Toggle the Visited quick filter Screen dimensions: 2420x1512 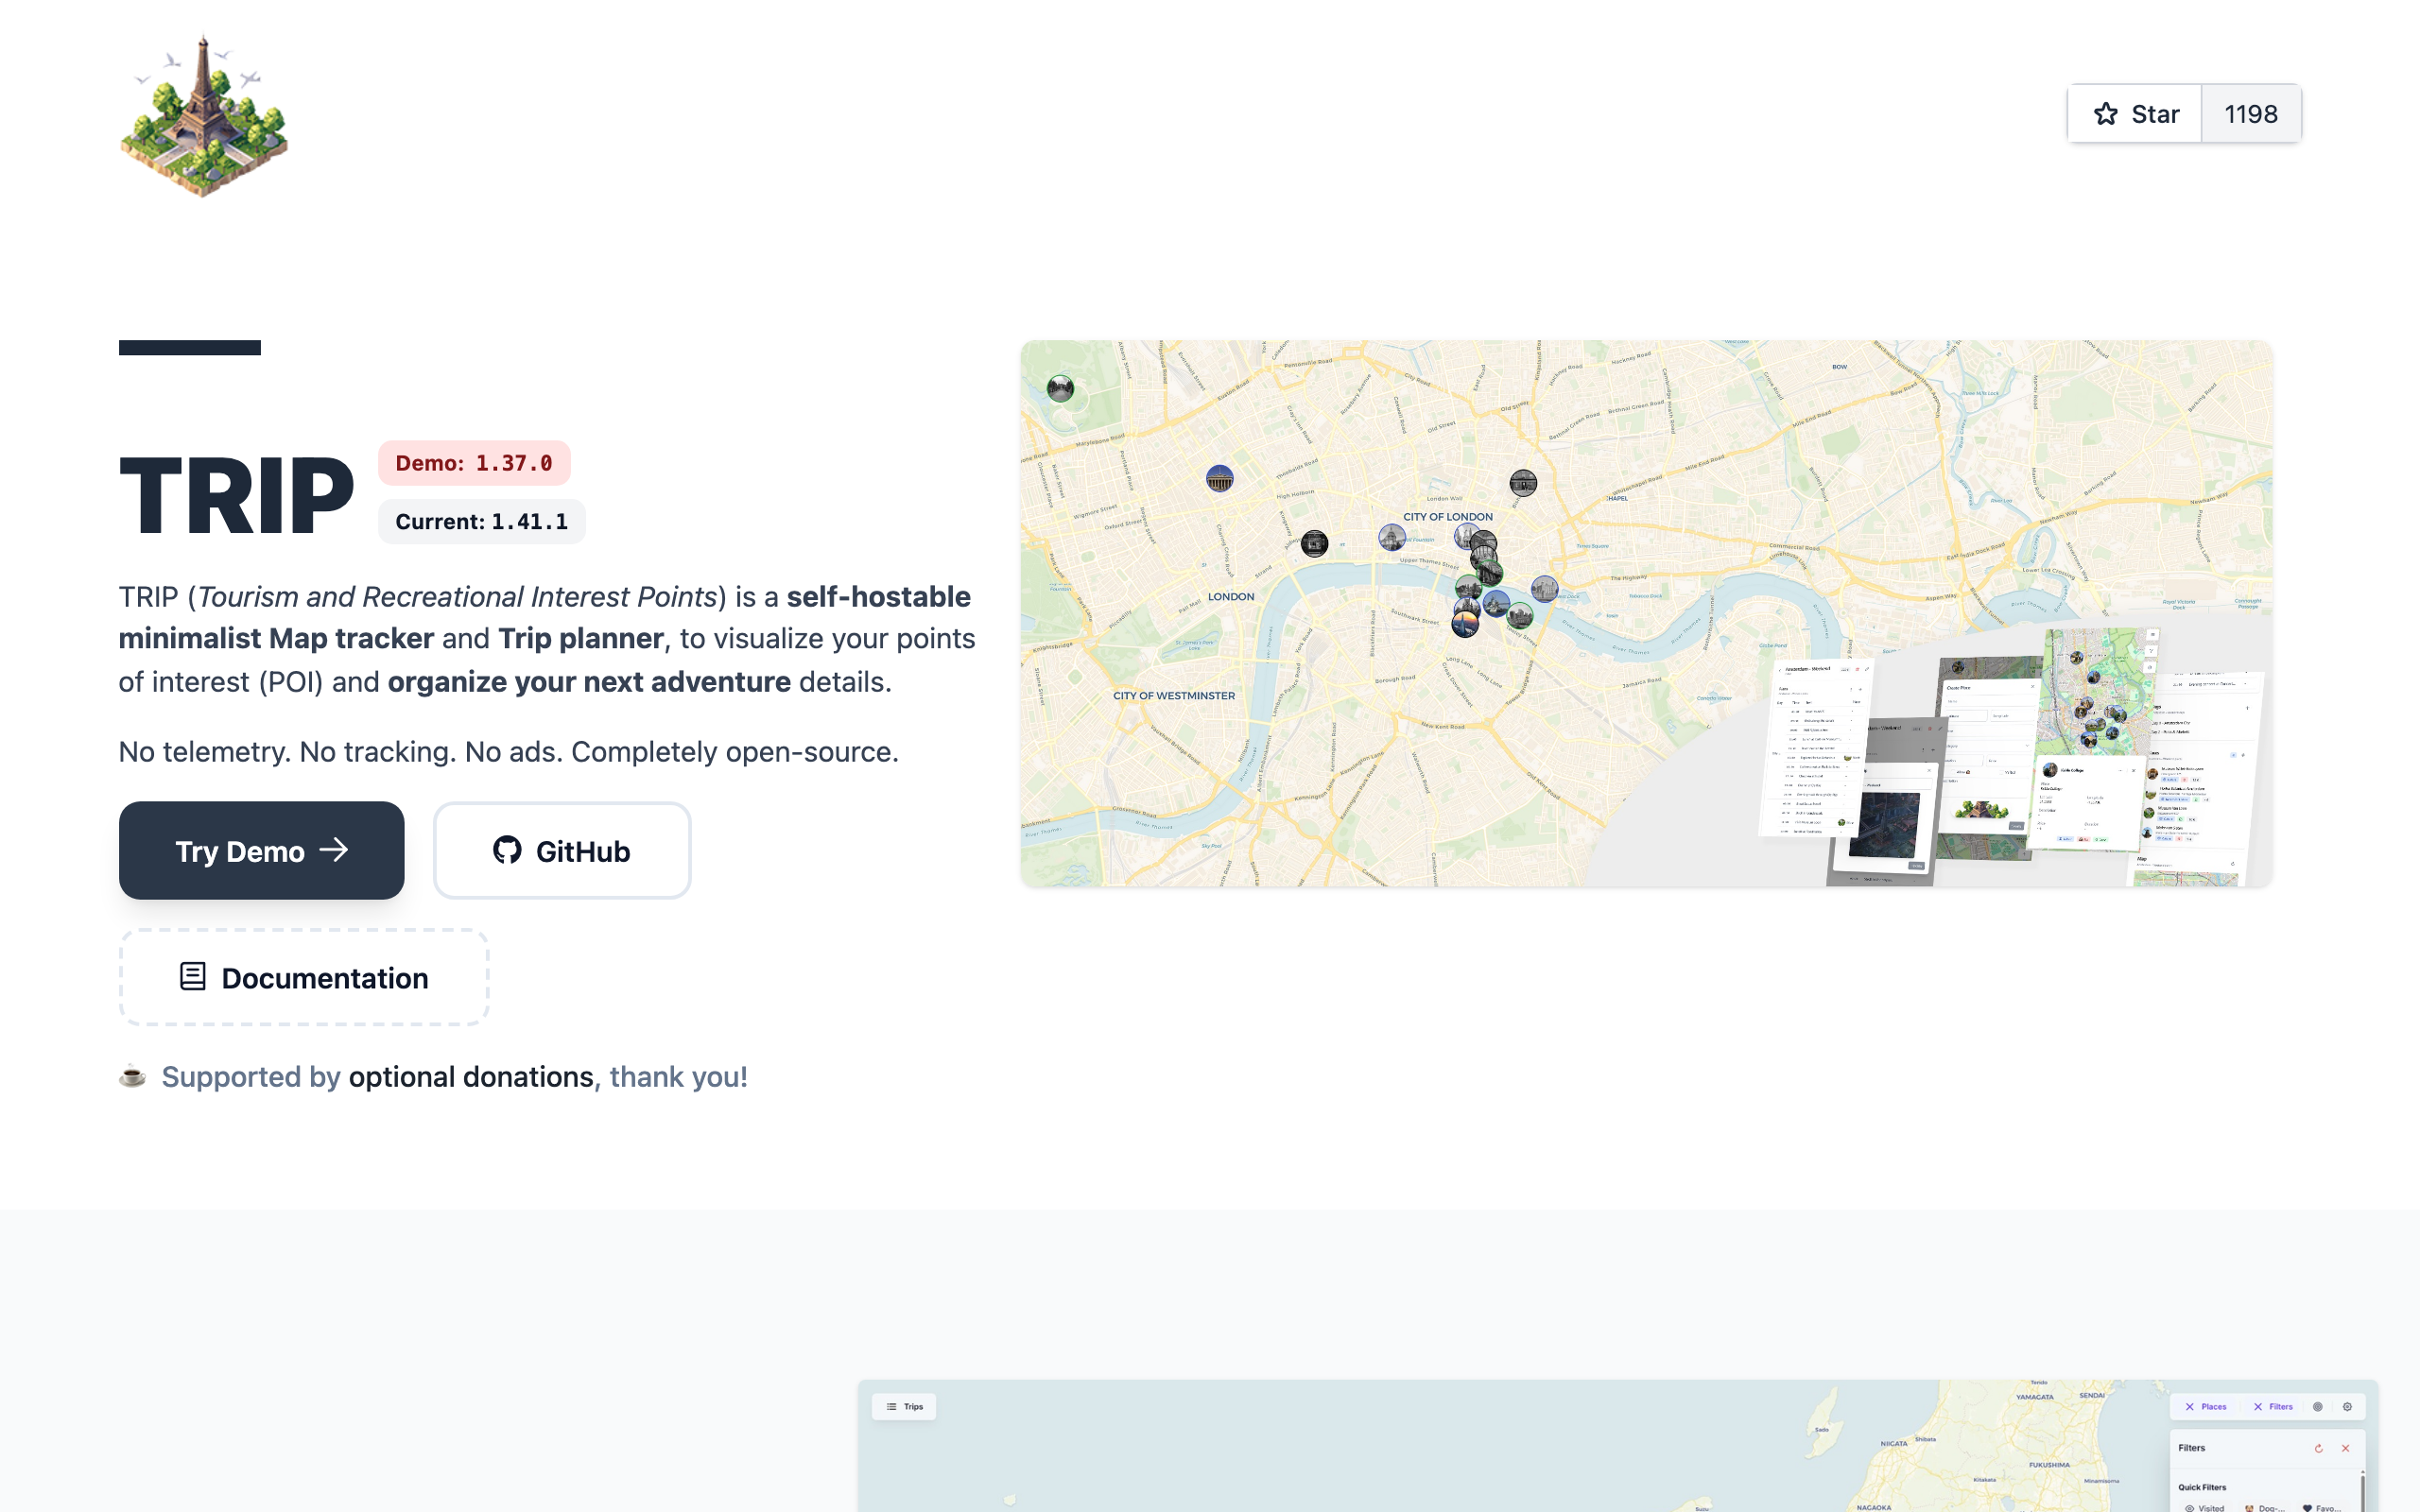click(2204, 1507)
